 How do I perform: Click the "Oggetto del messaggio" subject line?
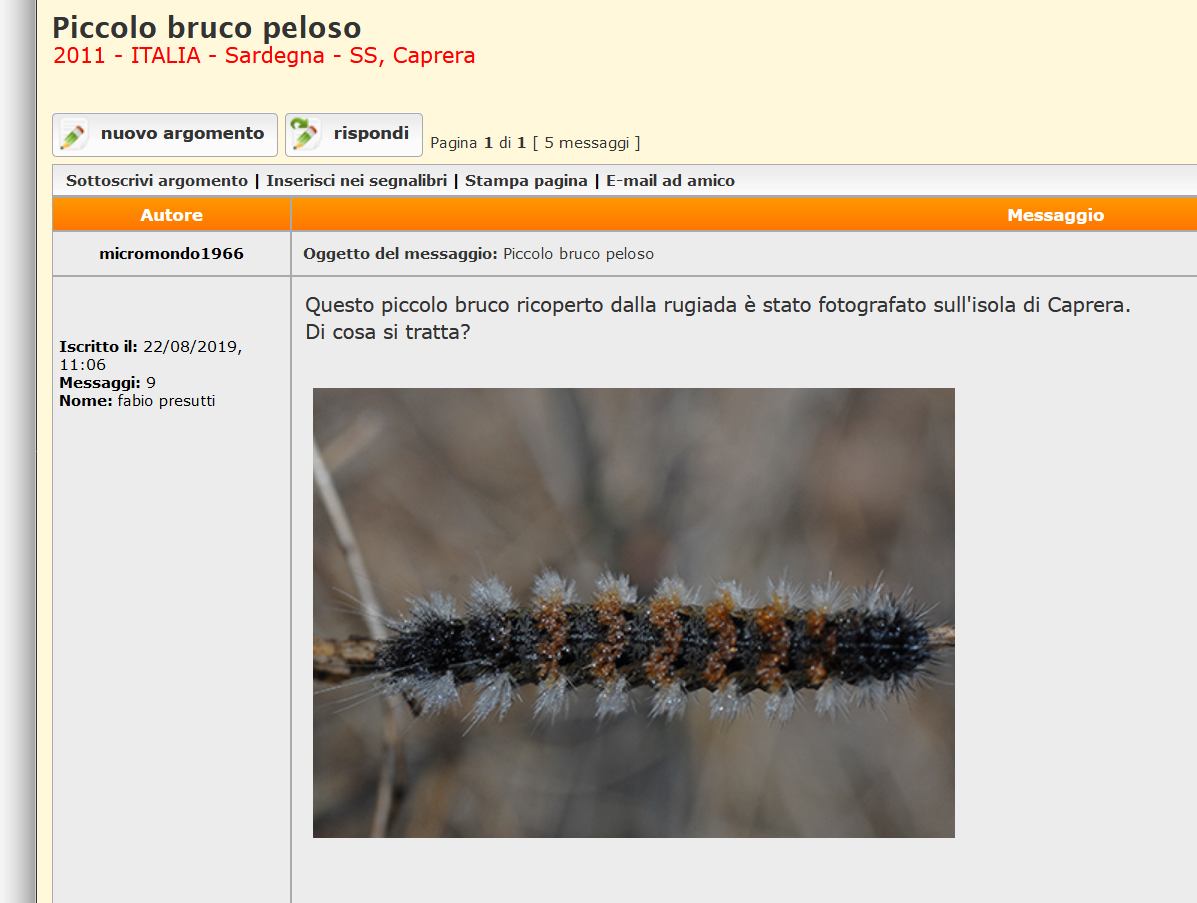point(478,254)
